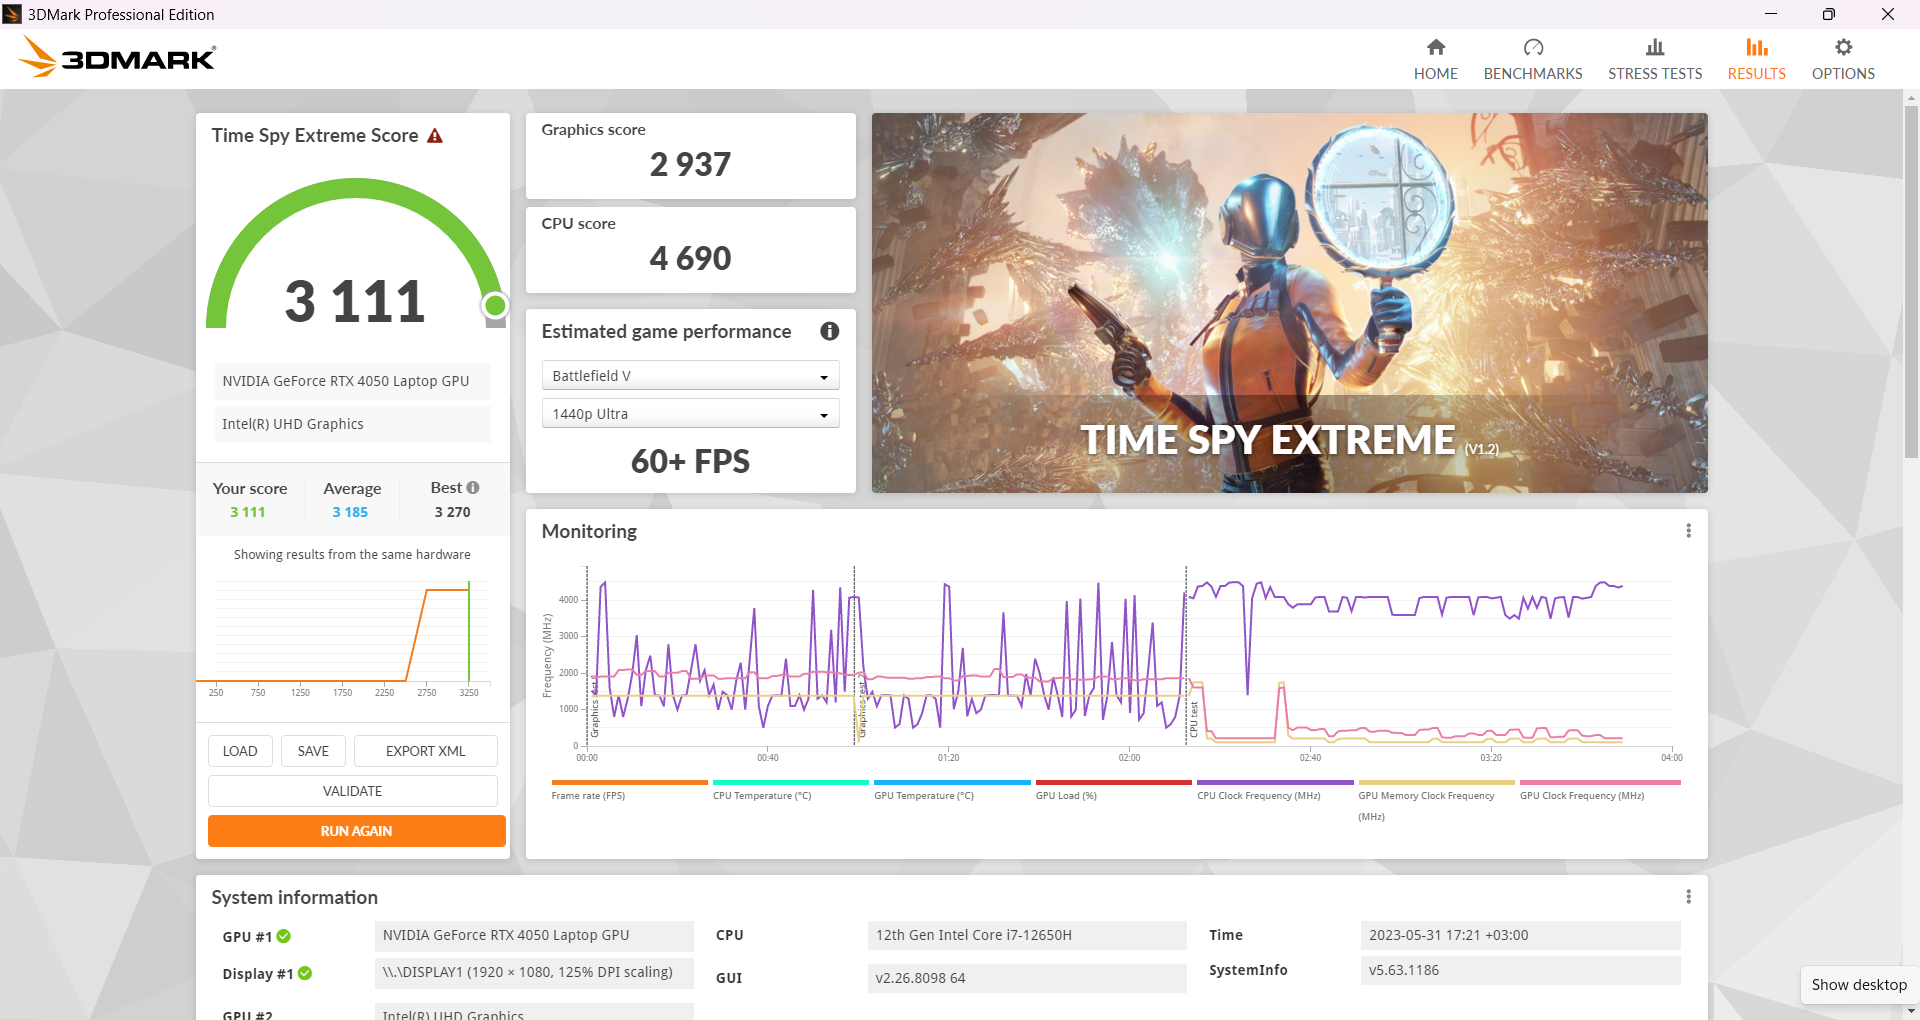
Task: Click the Load button
Action: pyautogui.click(x=240, y=751)
